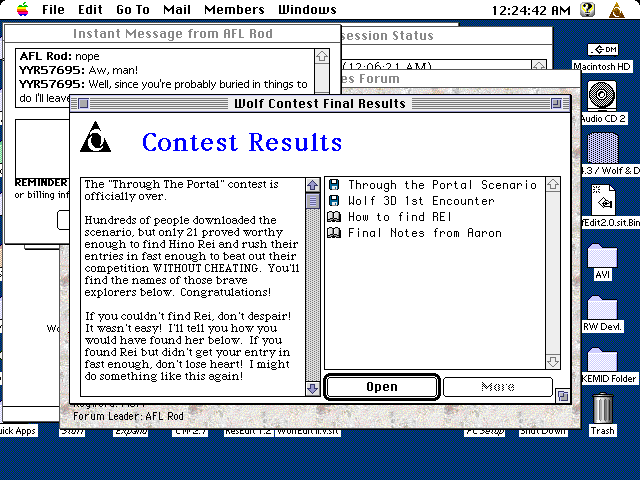The height and width of the screenshot is (480, 640).
Task: Open the File menu
Action: point(53,9)
